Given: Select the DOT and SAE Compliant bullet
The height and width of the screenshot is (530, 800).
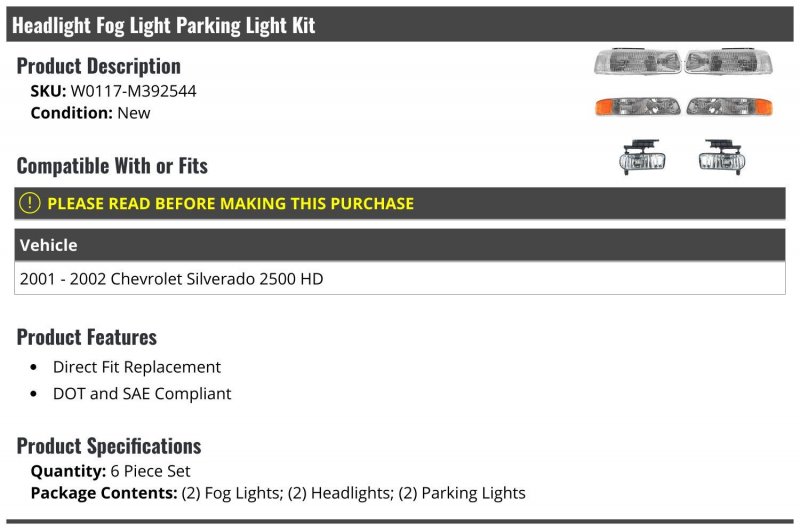Looking at the screenshot, I should pos(141,393).
